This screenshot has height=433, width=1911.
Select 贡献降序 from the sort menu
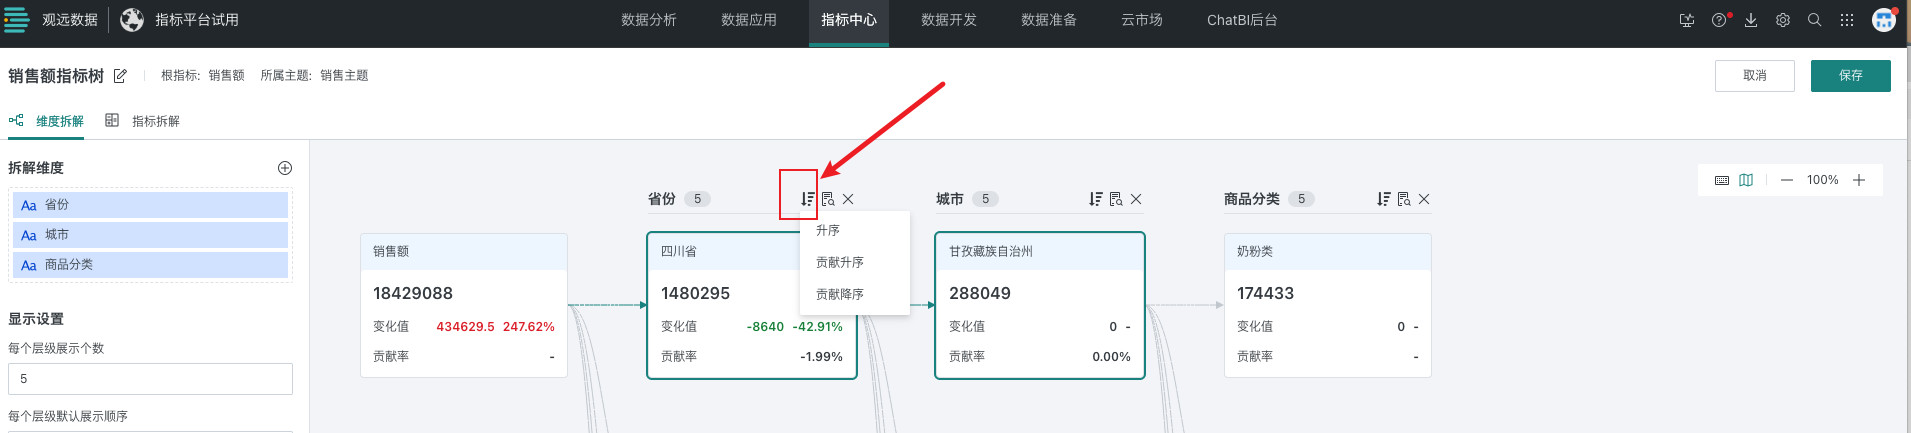click(x=840, y=294)
